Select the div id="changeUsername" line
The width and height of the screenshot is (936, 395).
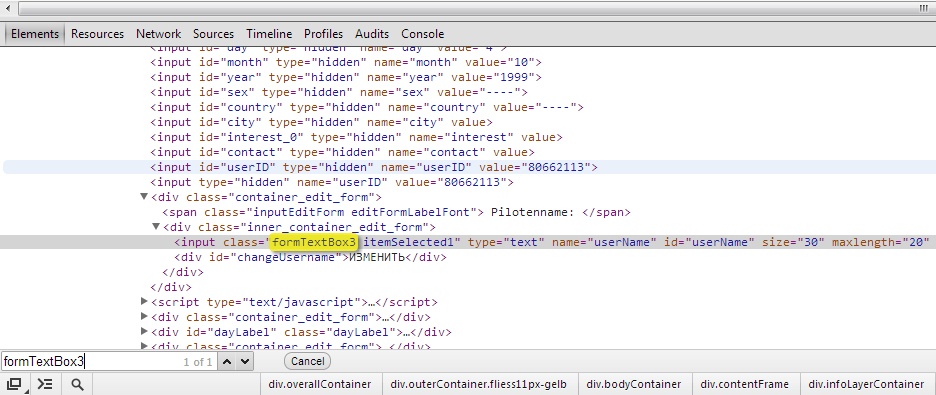[x=310, y=257]
